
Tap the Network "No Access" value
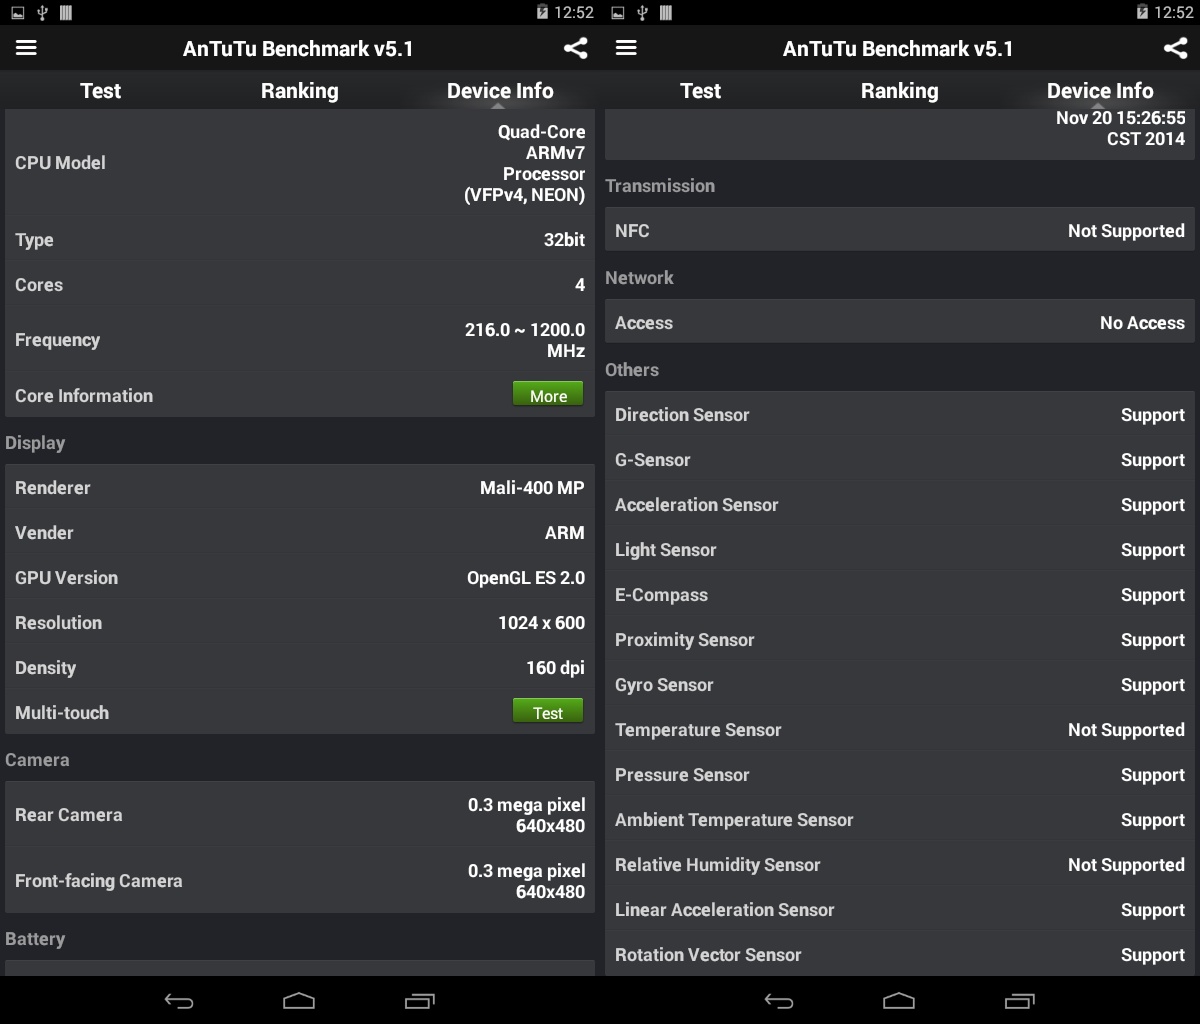[x=1142, y=323]
